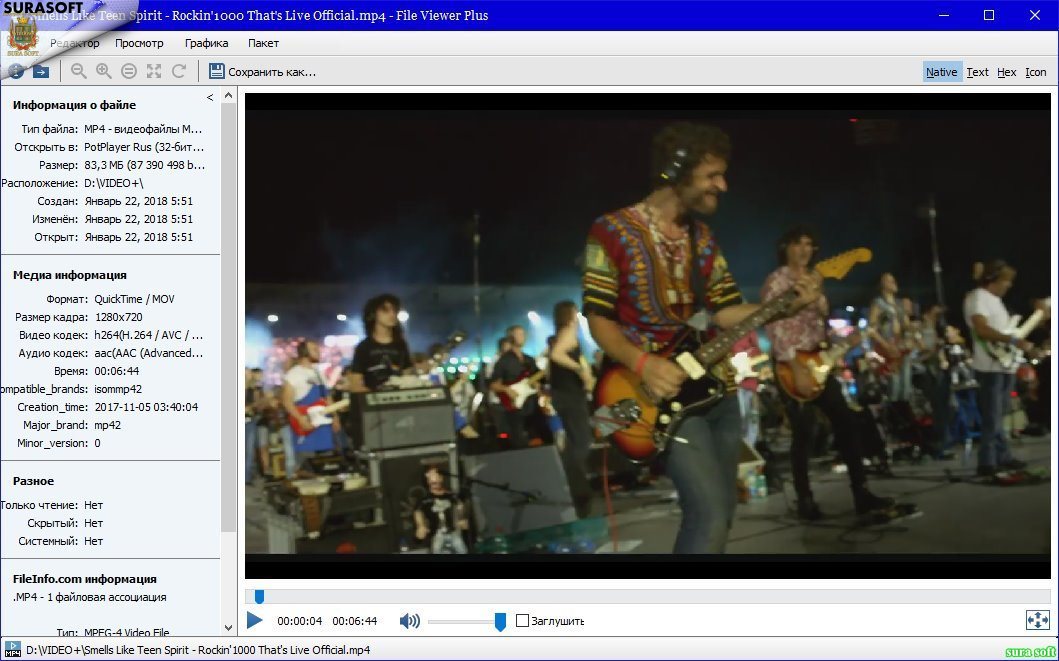Select the video codec value 'h264(H.264 / AVC'

tap(149, 335)
